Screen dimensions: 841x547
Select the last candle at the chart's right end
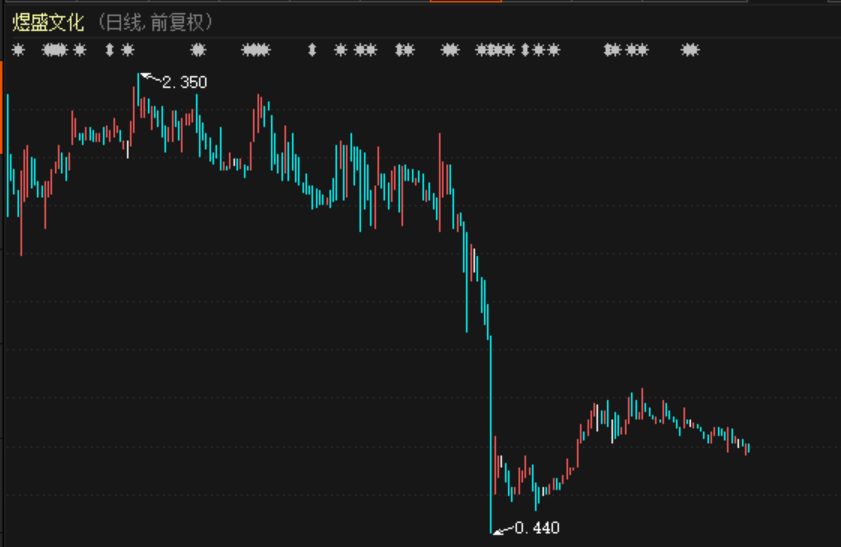(748, 447)
